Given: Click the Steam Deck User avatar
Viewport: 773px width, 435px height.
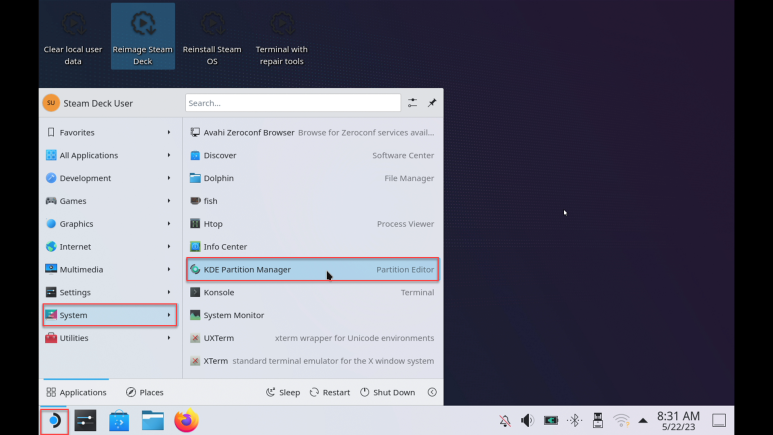Looking at the screenshot, I should point(51,103).
